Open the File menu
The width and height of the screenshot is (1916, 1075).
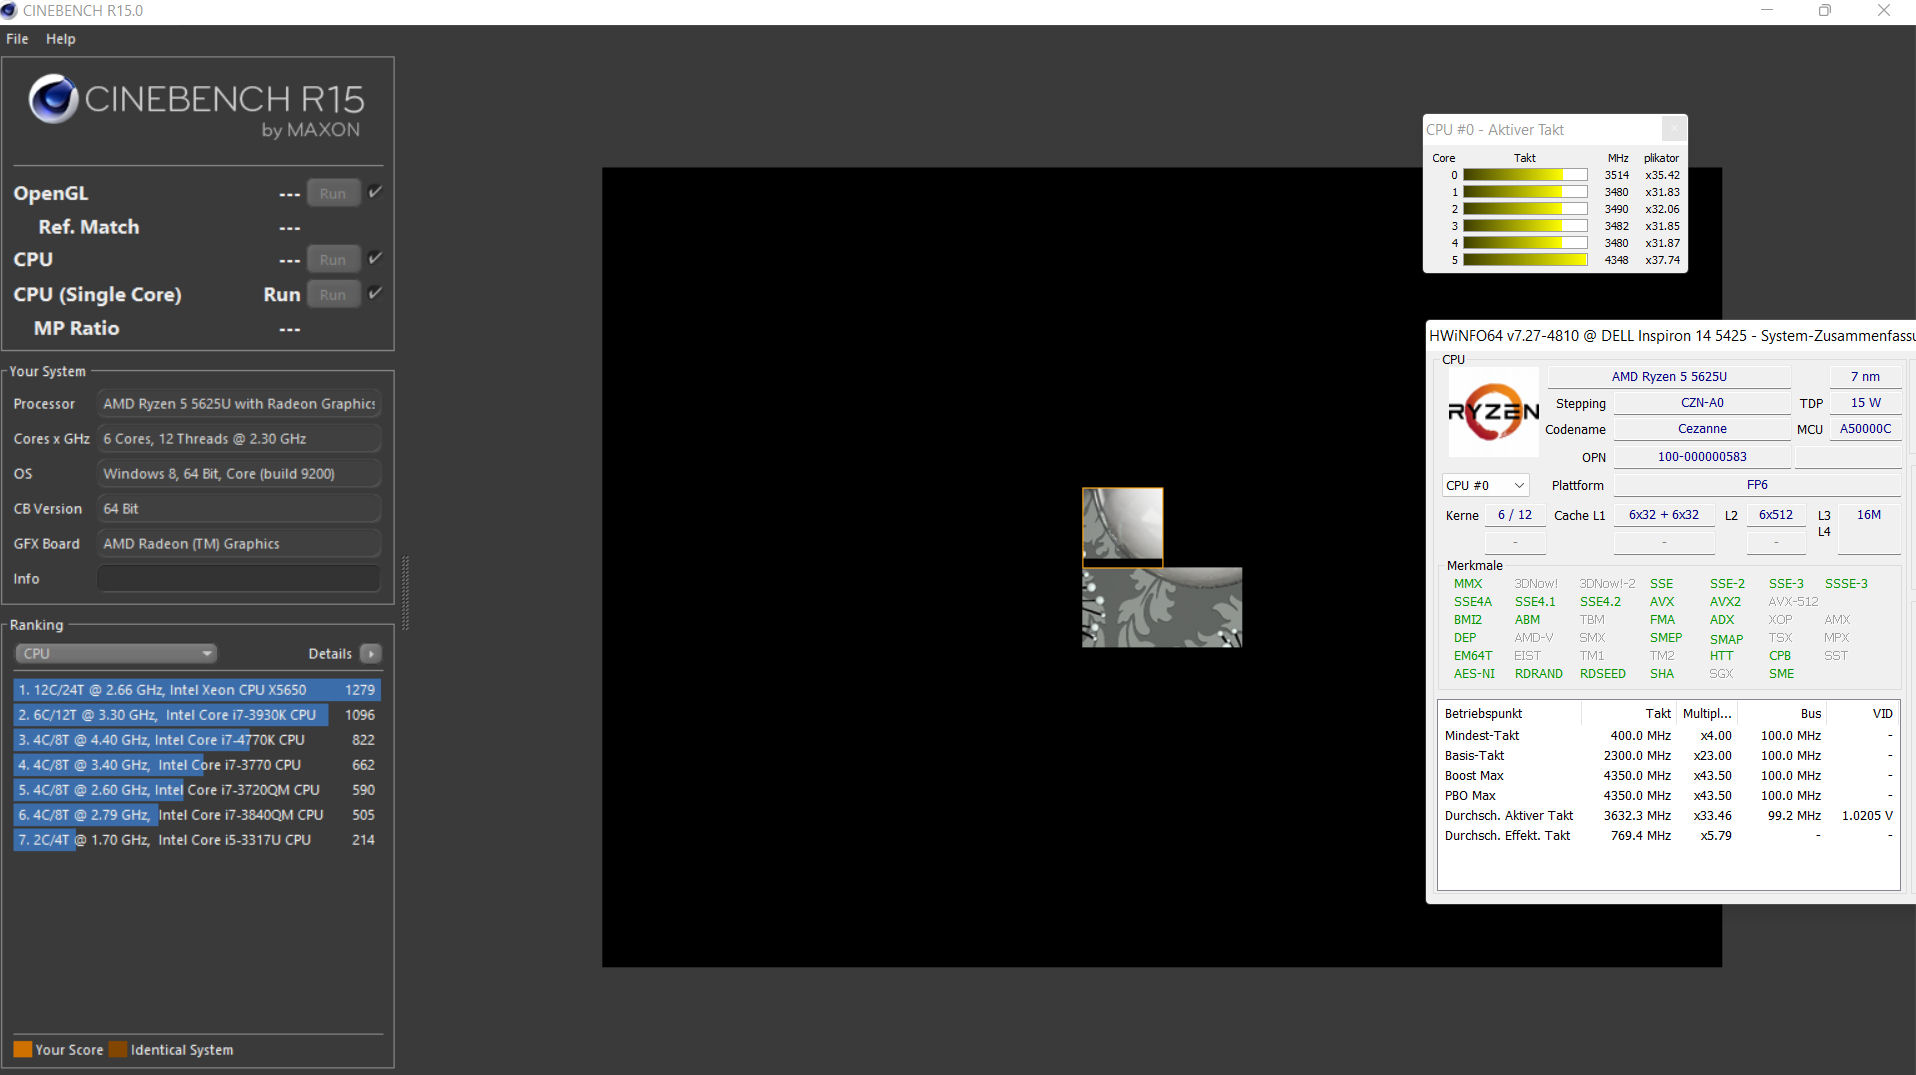[17, 39]
